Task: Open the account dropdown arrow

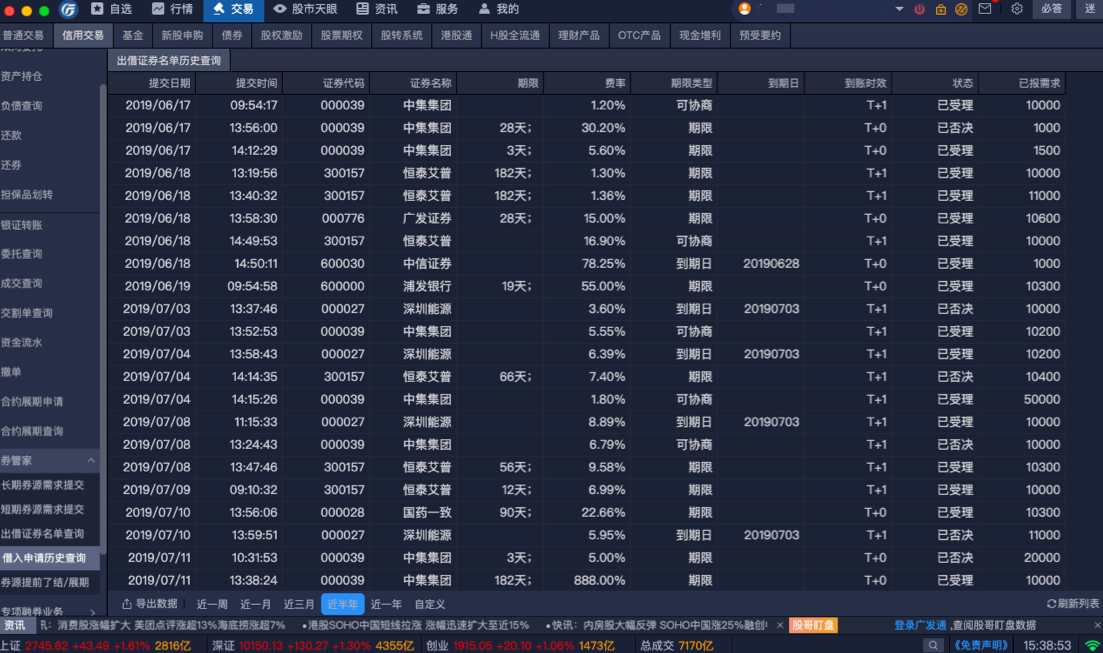Action: pyautogui.click(x=899, y=9)
